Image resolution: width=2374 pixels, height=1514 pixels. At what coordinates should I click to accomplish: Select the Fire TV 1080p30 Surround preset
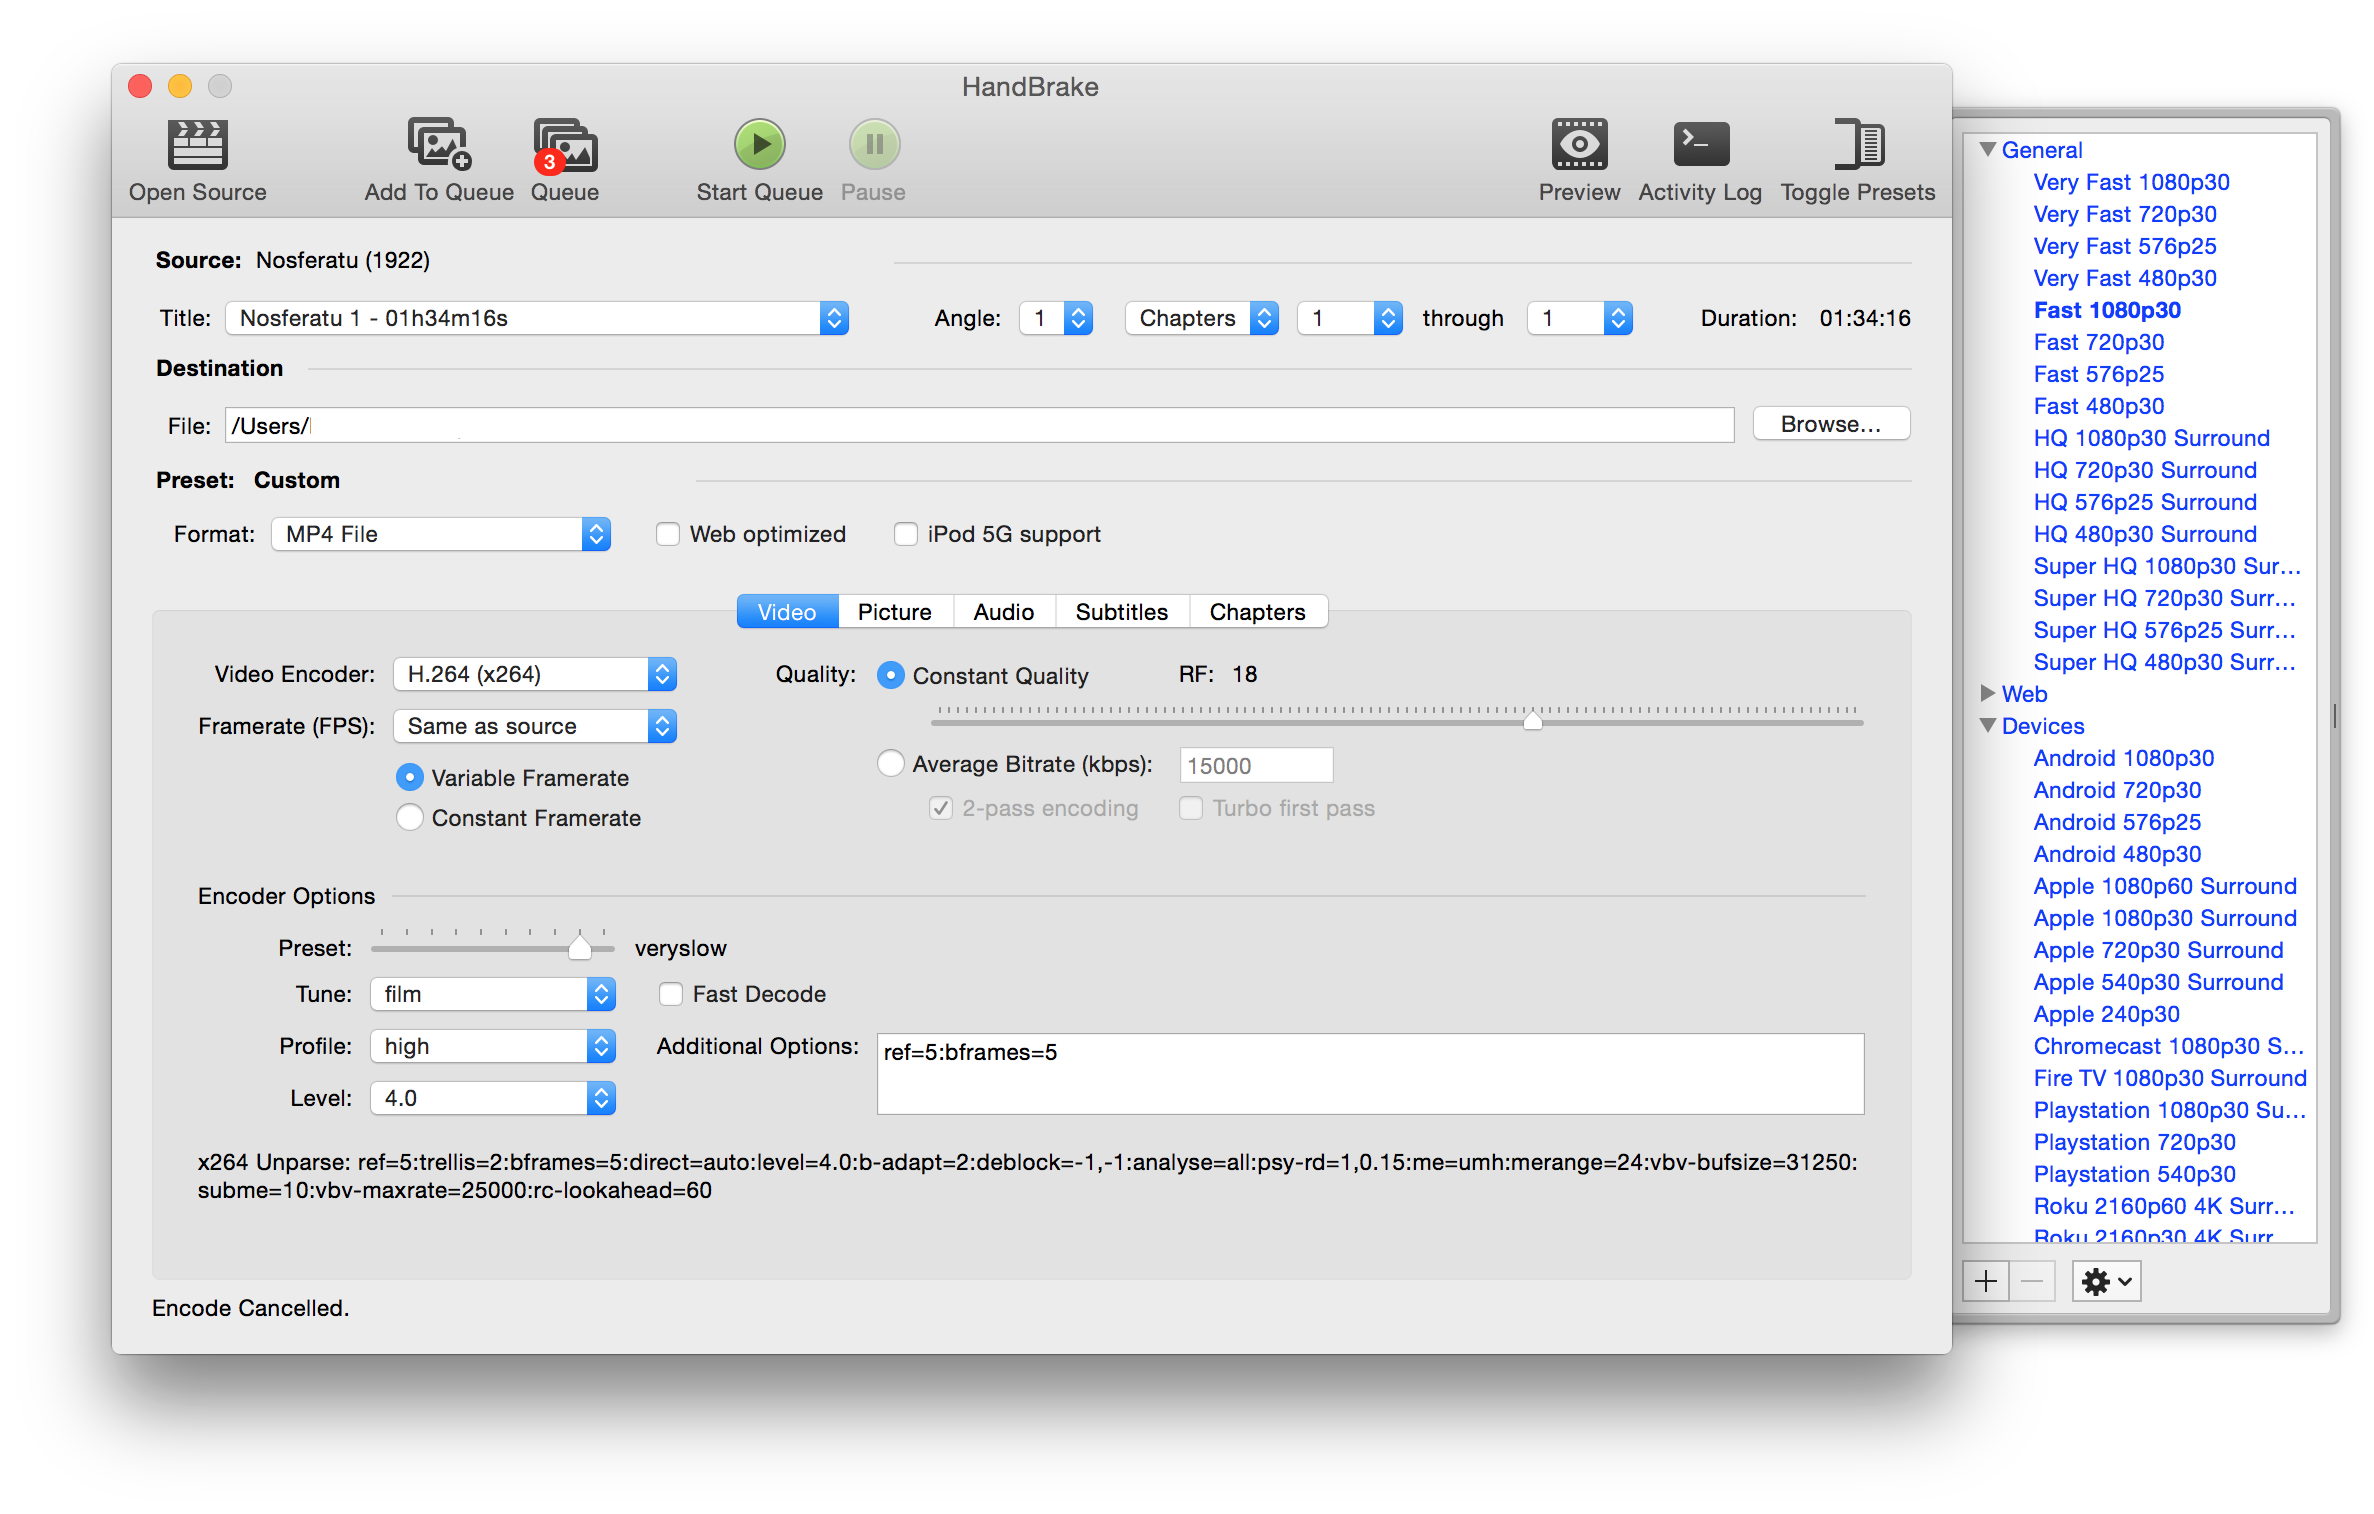coord(2170,1078)
